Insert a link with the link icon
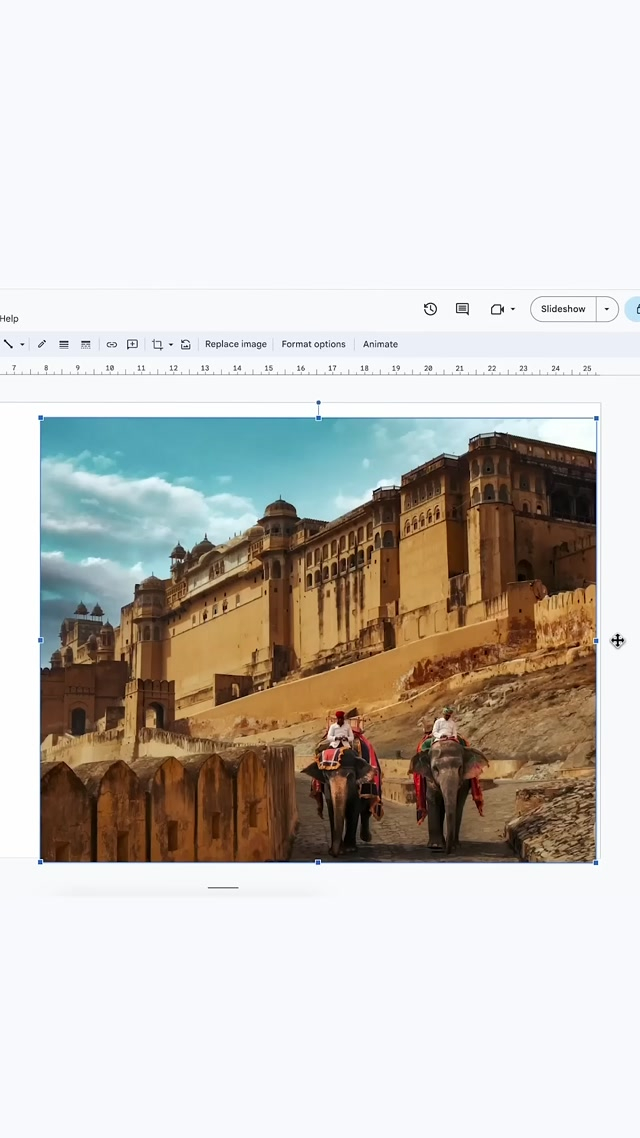The width and height of the screenshot is (640, 1138). 111,344
